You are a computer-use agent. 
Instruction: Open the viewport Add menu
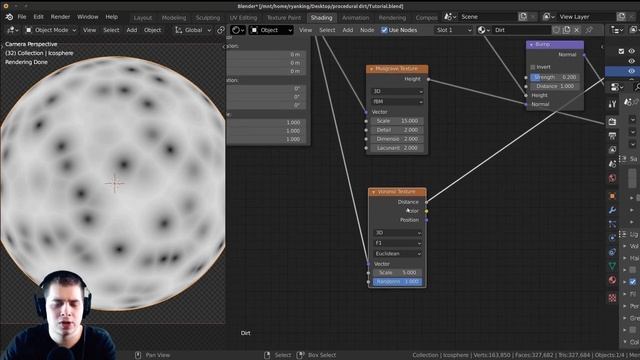point(131,30)
